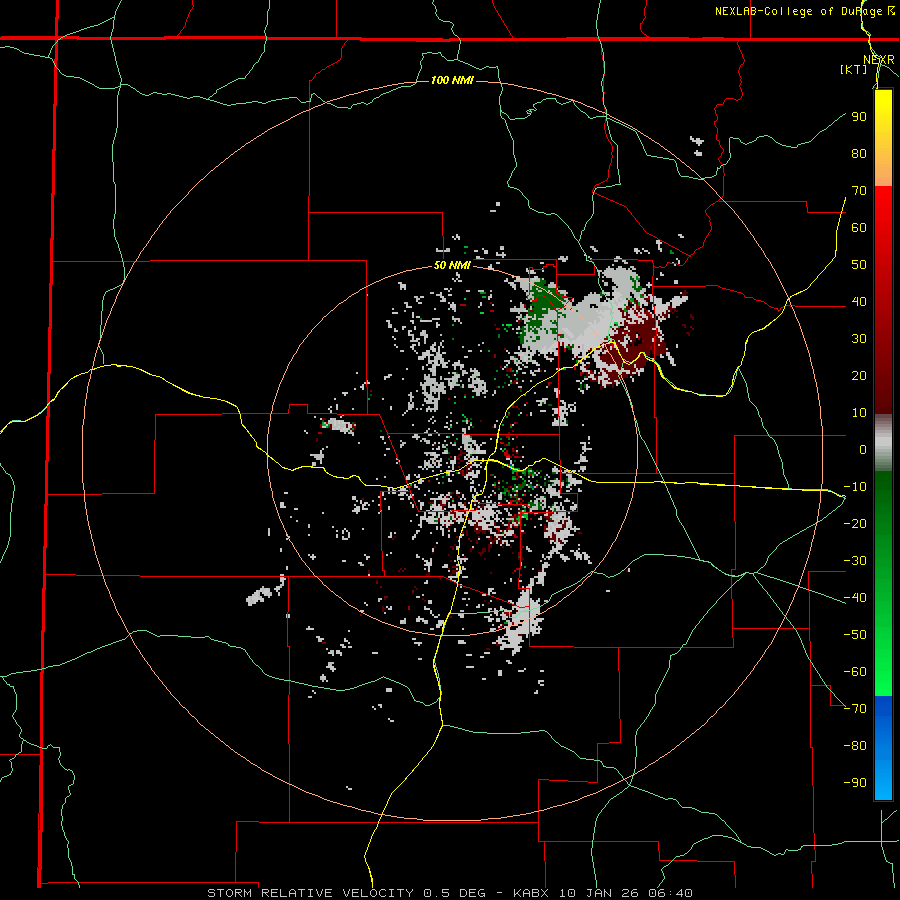Click the 80 label on the velocity scale
The image size is (900, 900).
(859, 153)
